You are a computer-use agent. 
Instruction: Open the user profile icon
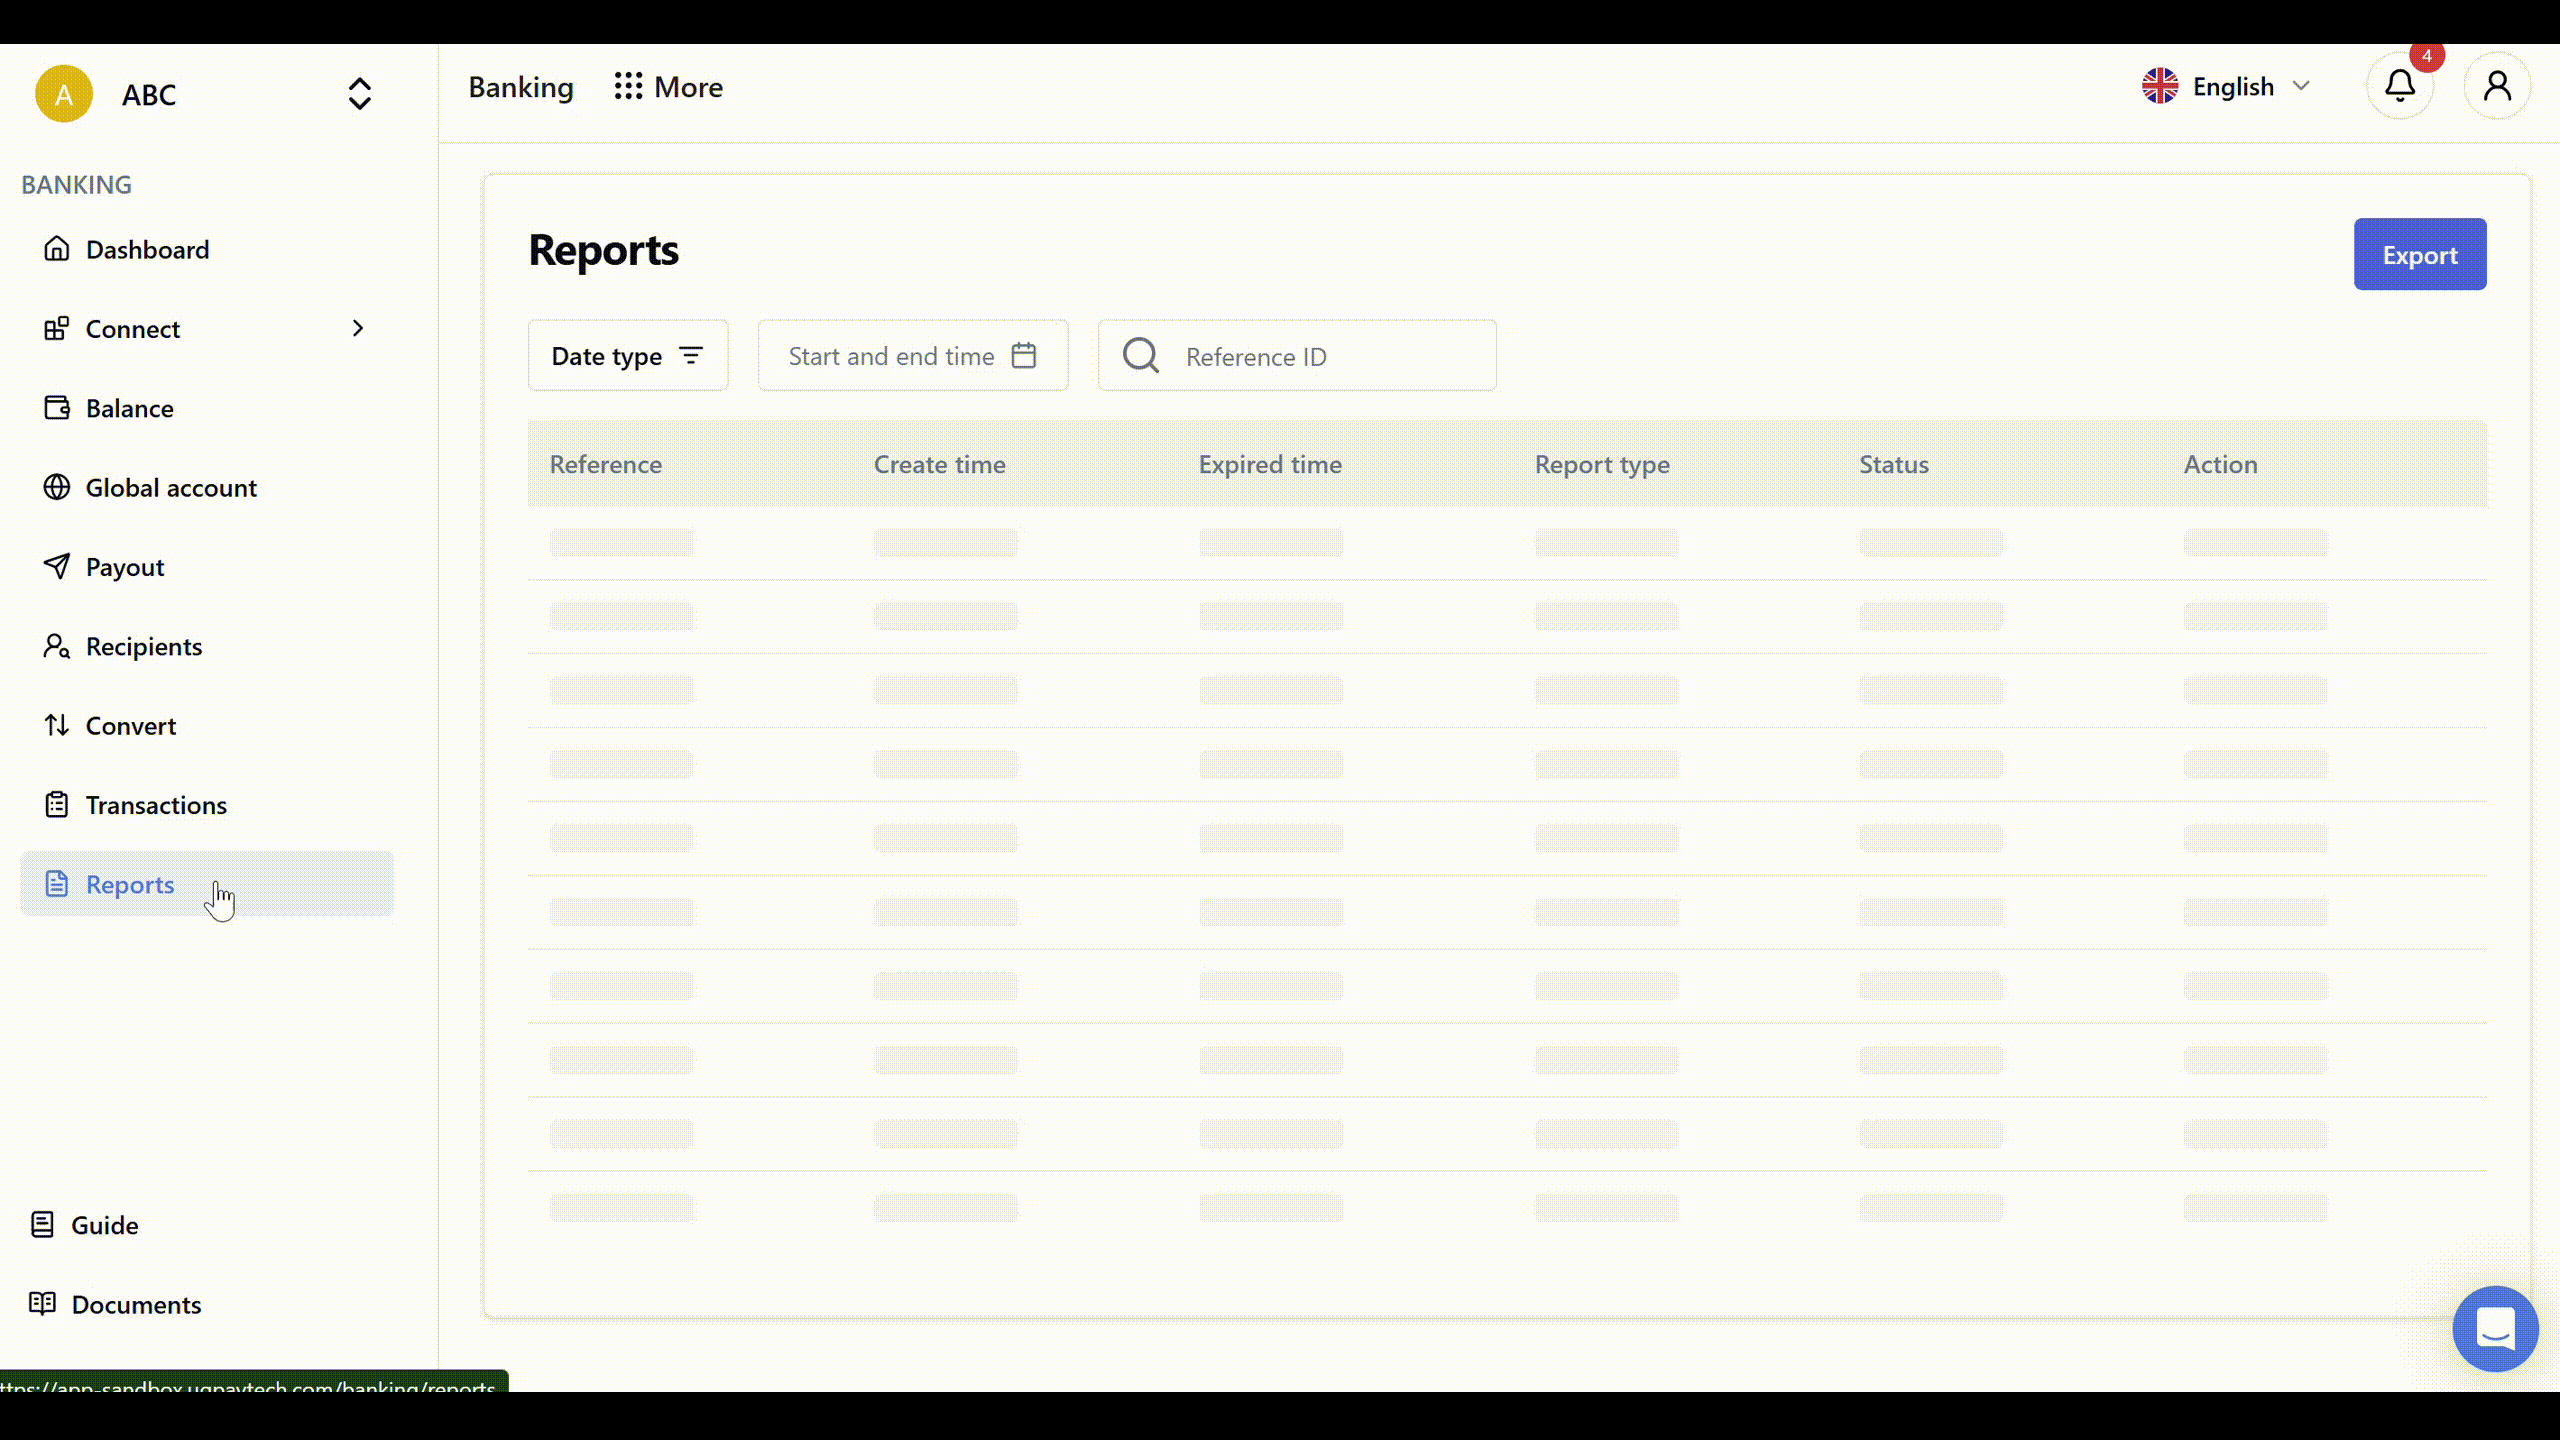pos(2497,86)
